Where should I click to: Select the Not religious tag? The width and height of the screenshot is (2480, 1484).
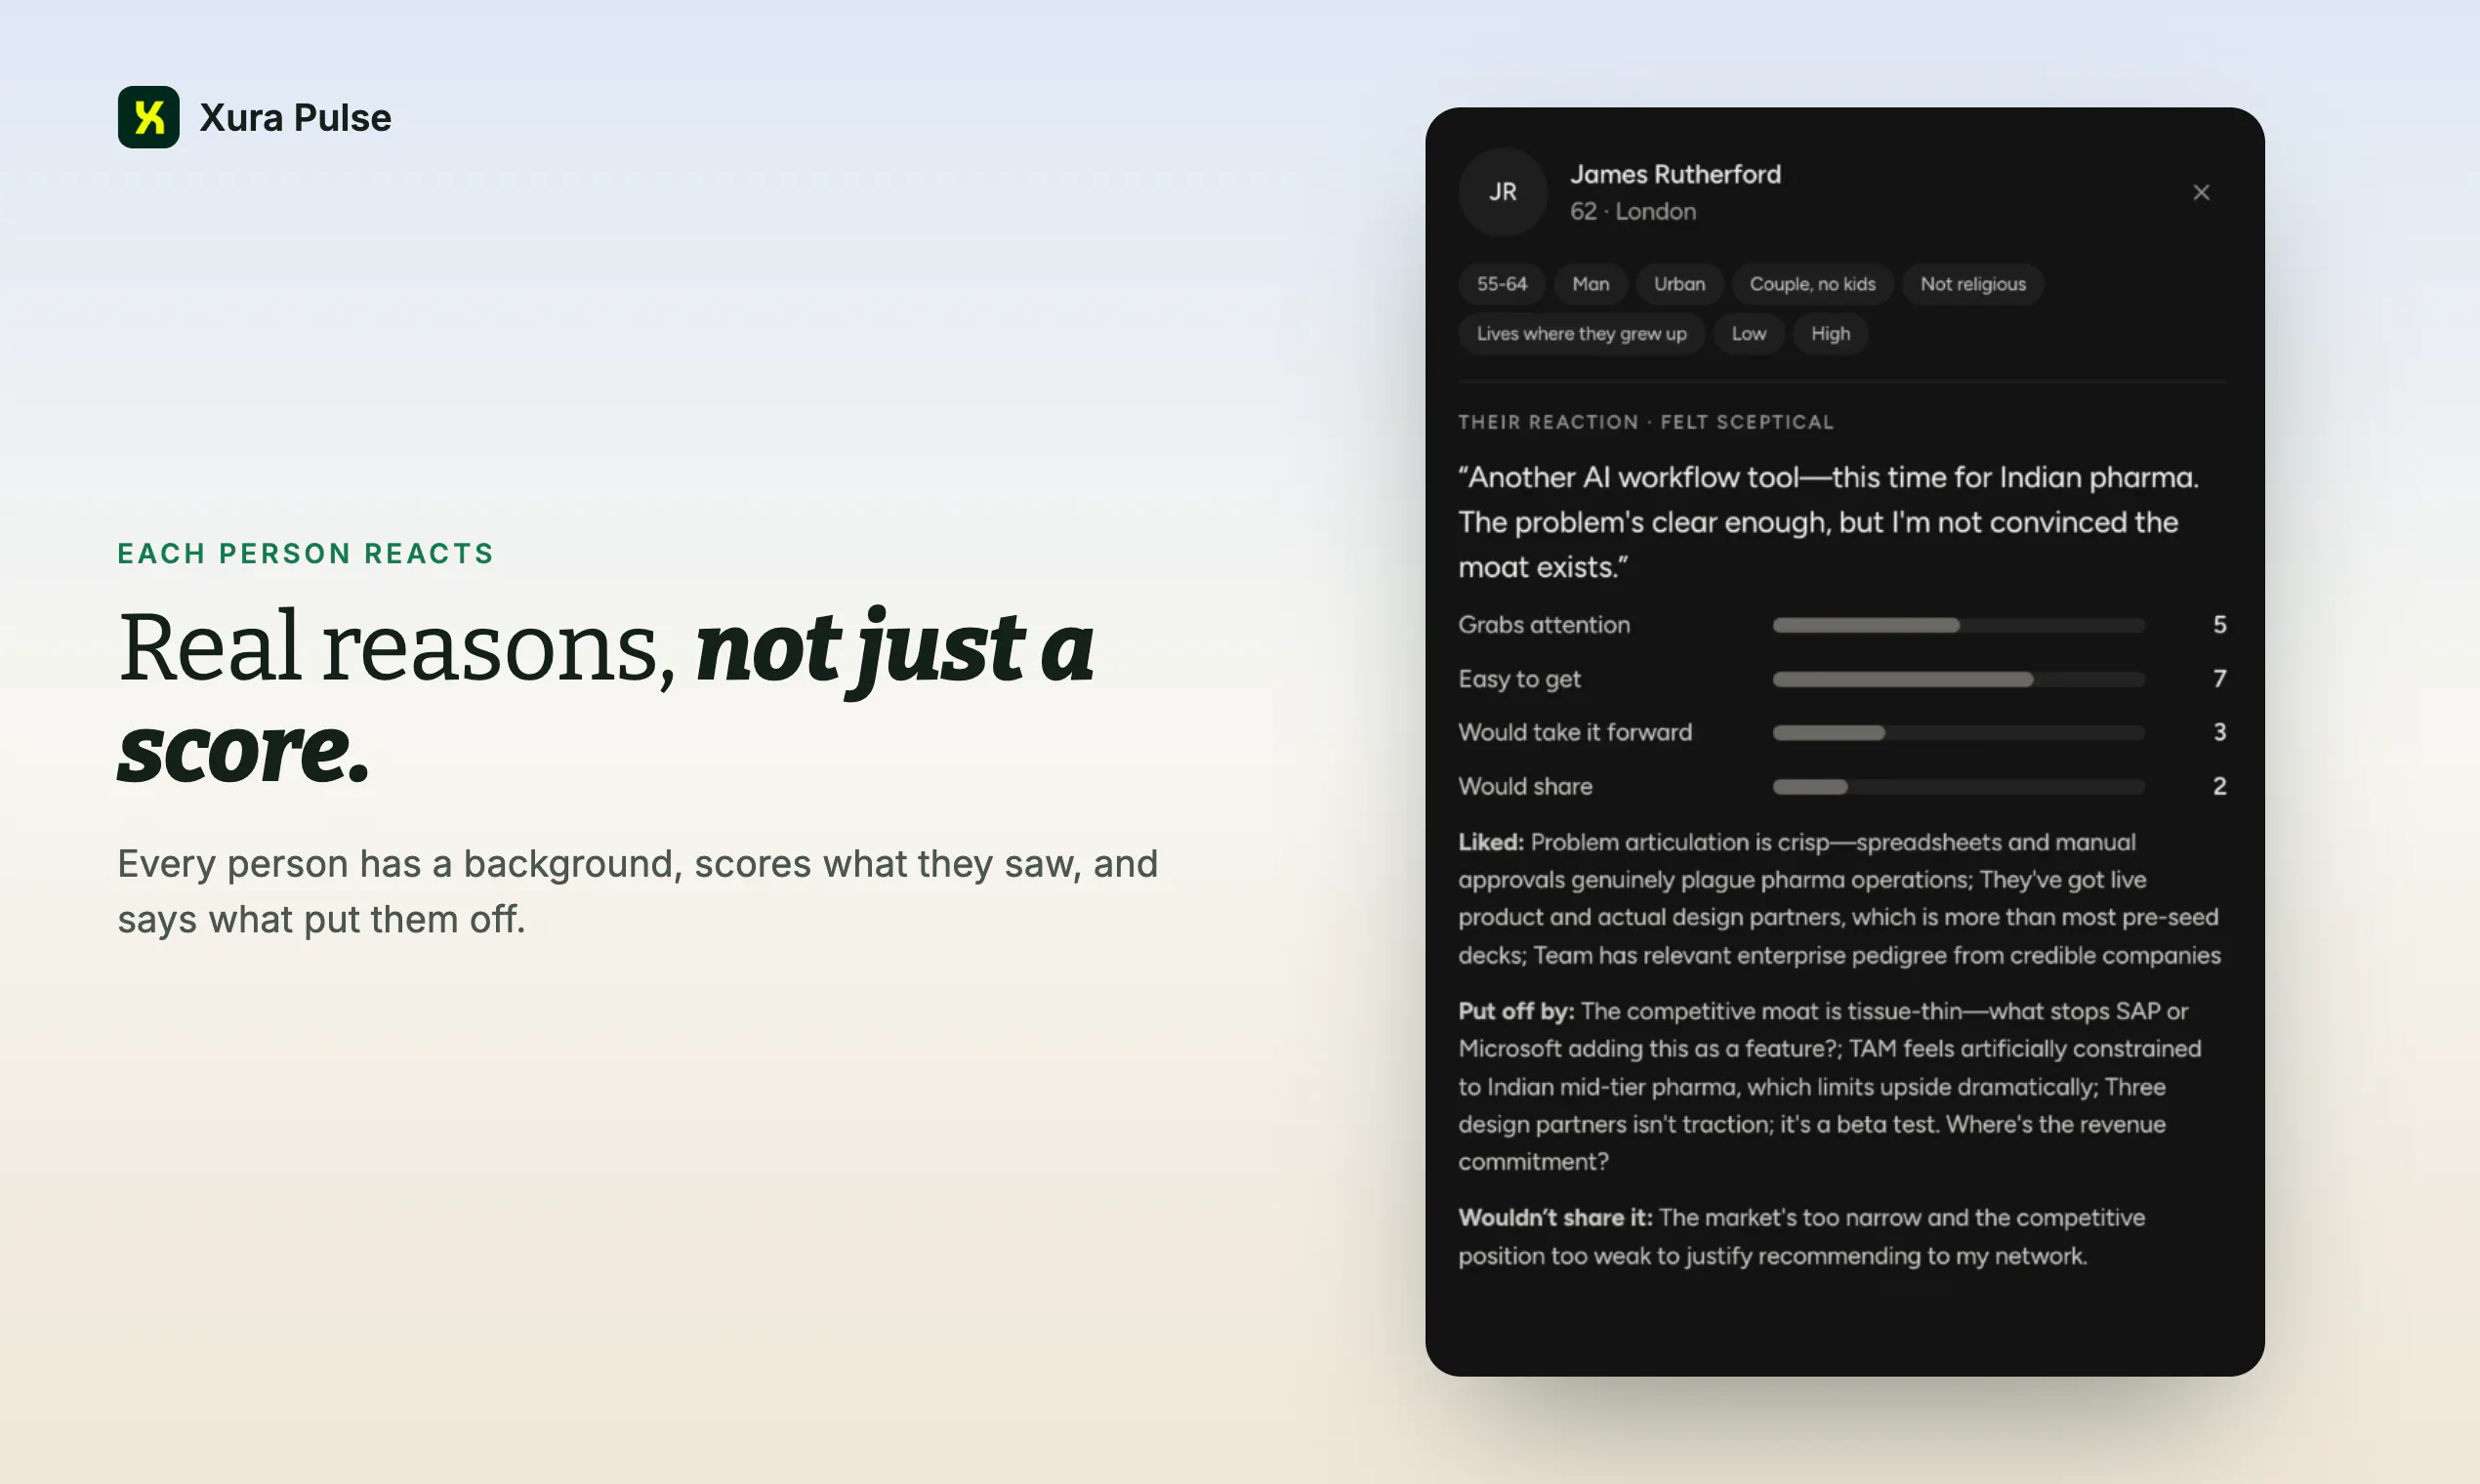1972,284
